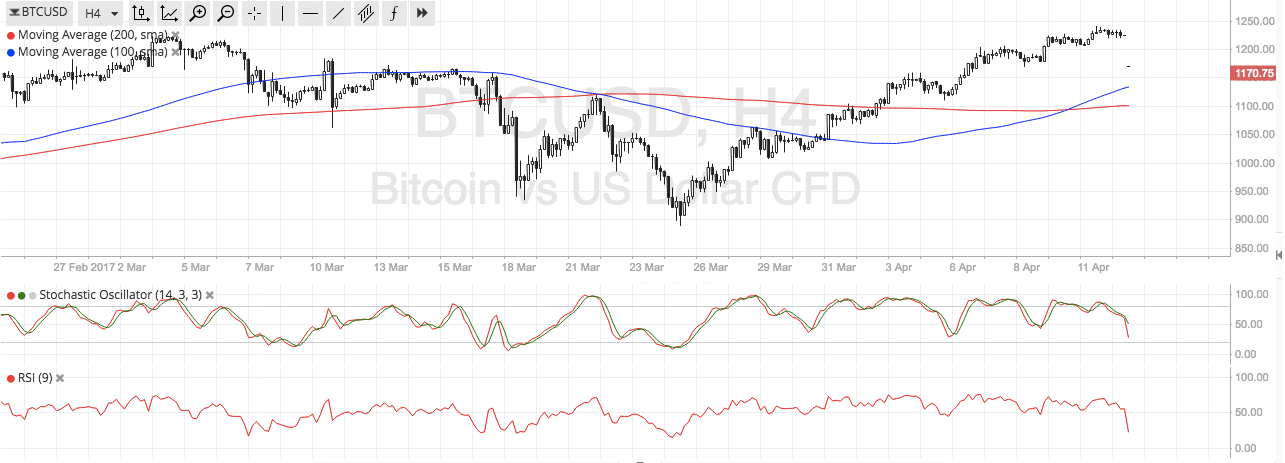Screen dimensions: 1285x463
Task: Click the 31 Mar date label
Action: click(839, 268)
